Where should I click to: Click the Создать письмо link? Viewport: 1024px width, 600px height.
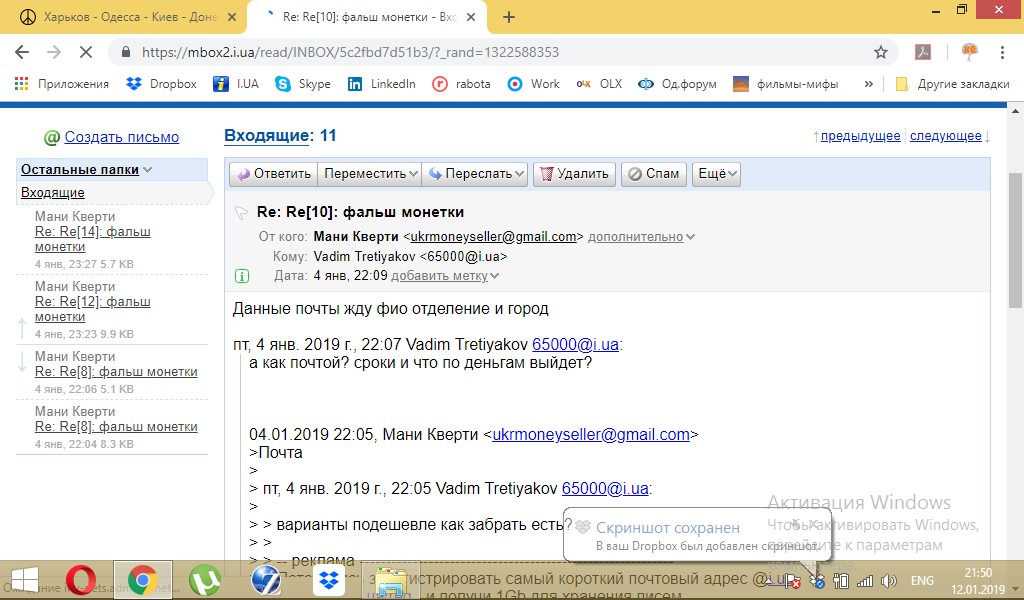click(x=121, y=137)
